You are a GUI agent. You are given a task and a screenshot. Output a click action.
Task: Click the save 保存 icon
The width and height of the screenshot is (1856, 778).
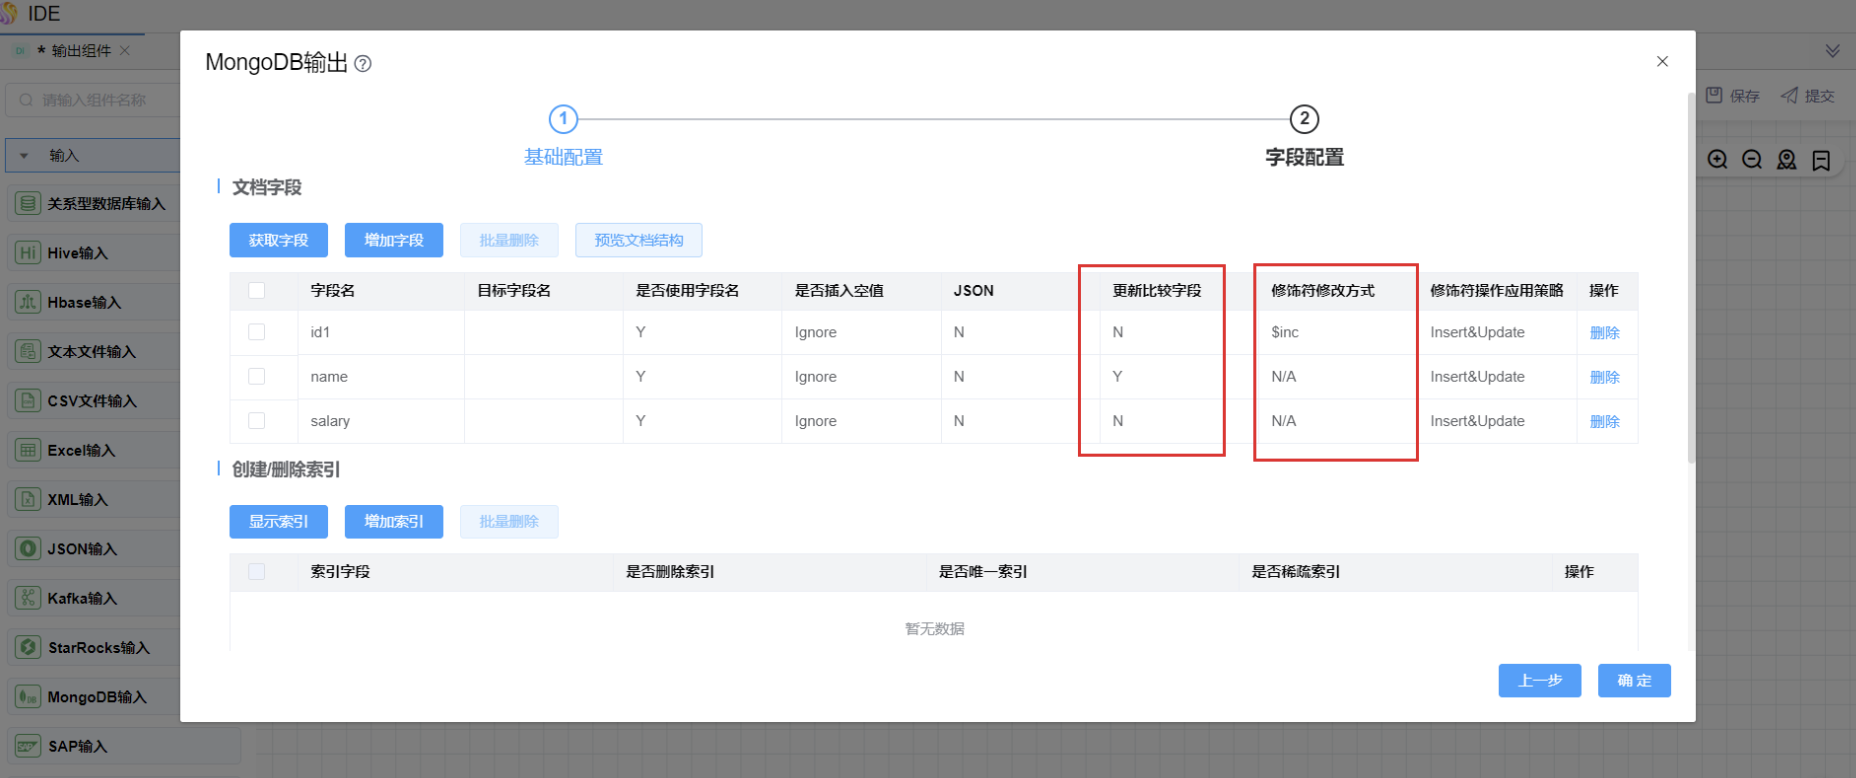(1714, 95)
